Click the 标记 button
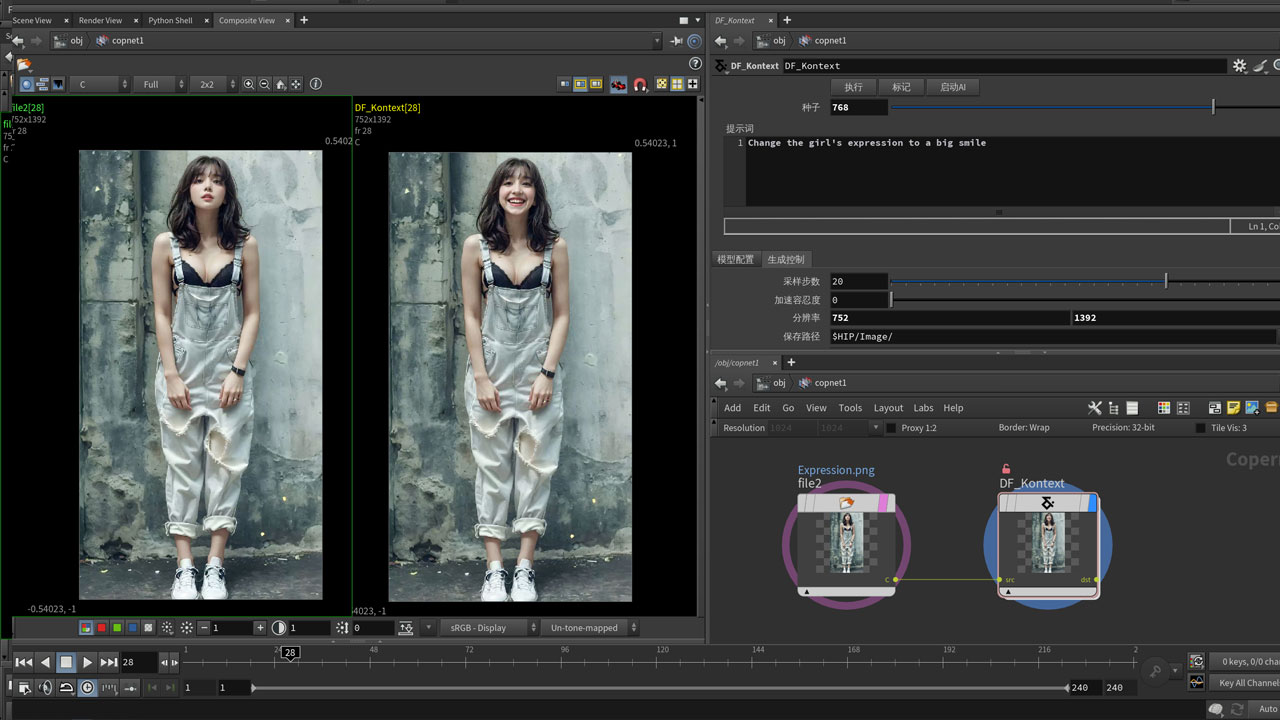1280x720 pixels. pos(901,87)
